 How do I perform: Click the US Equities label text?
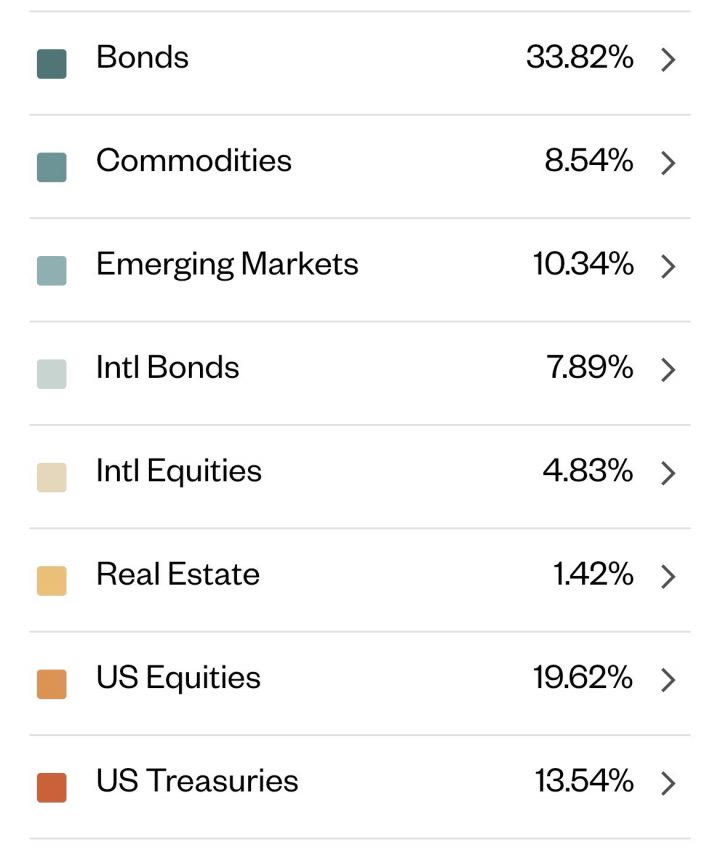[178, 677]
